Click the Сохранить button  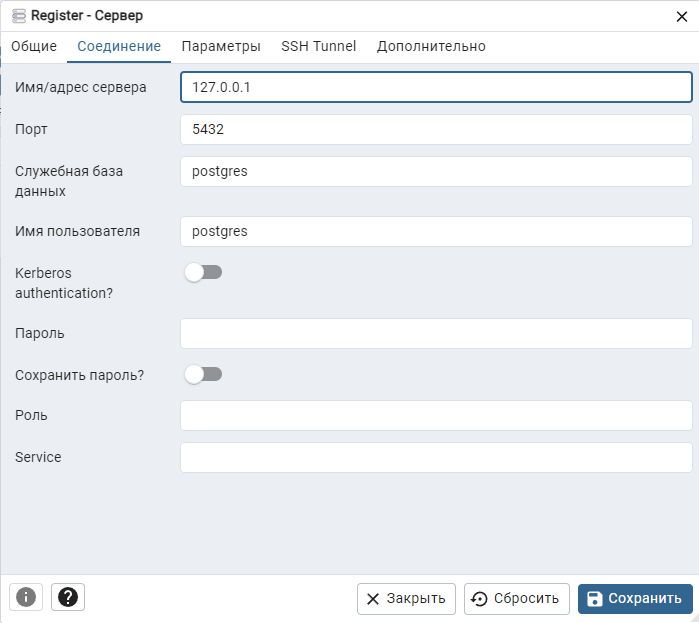[635, 598]
